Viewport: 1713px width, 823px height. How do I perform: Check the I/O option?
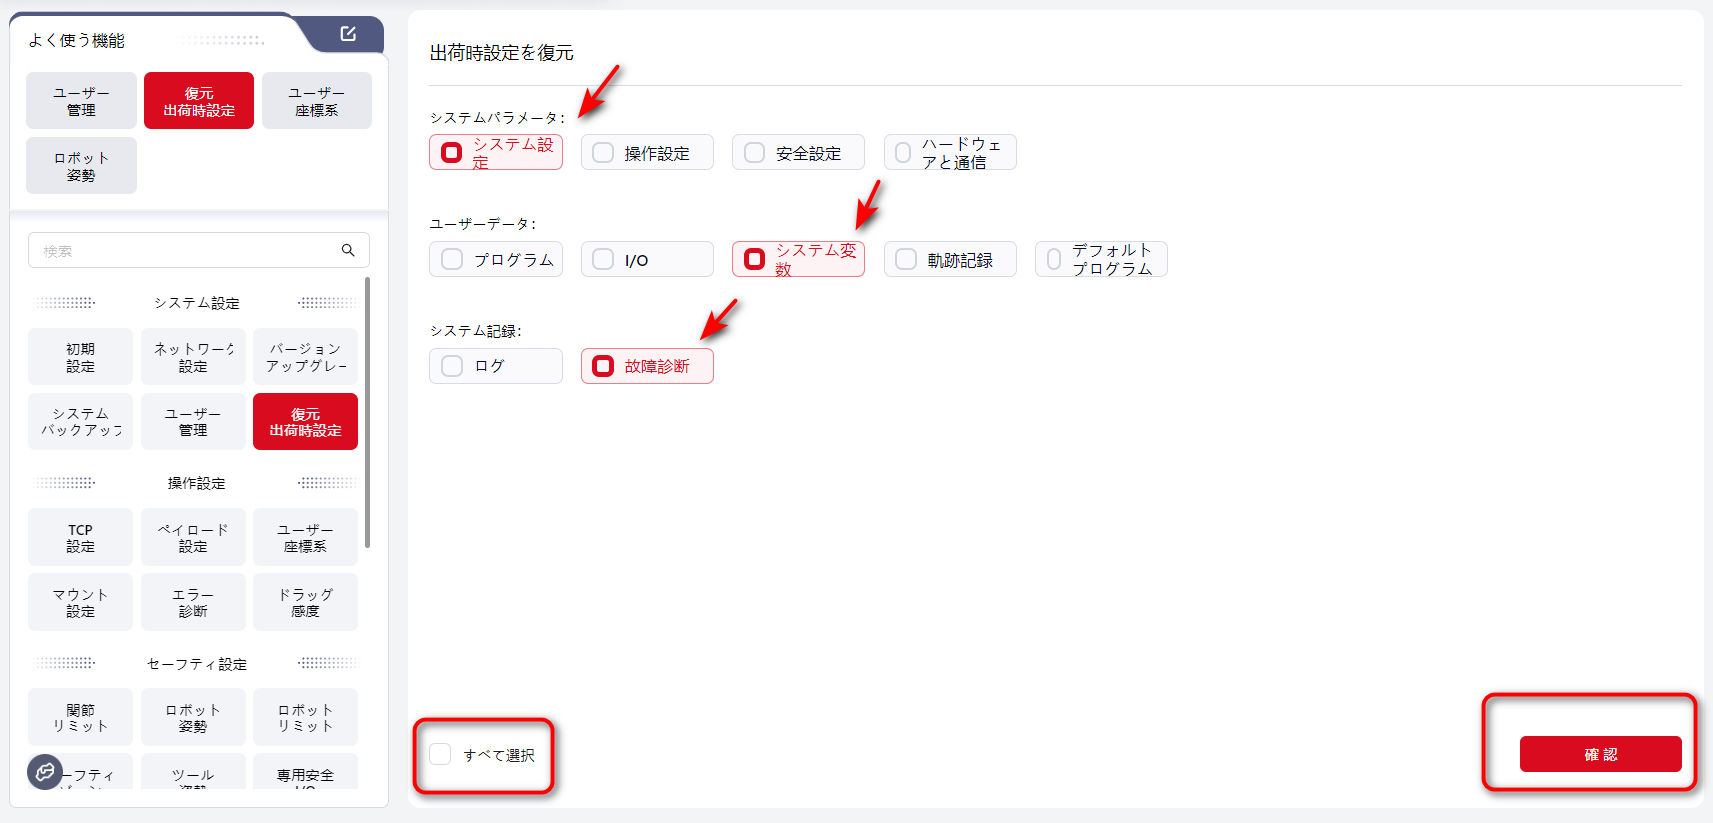click(x=603, y=259)
